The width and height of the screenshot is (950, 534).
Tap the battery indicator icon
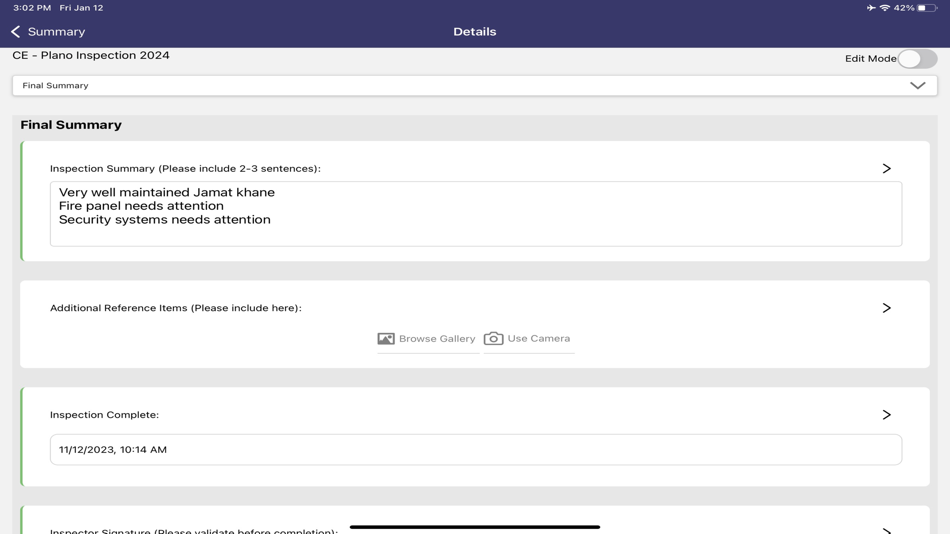point(927,8)
